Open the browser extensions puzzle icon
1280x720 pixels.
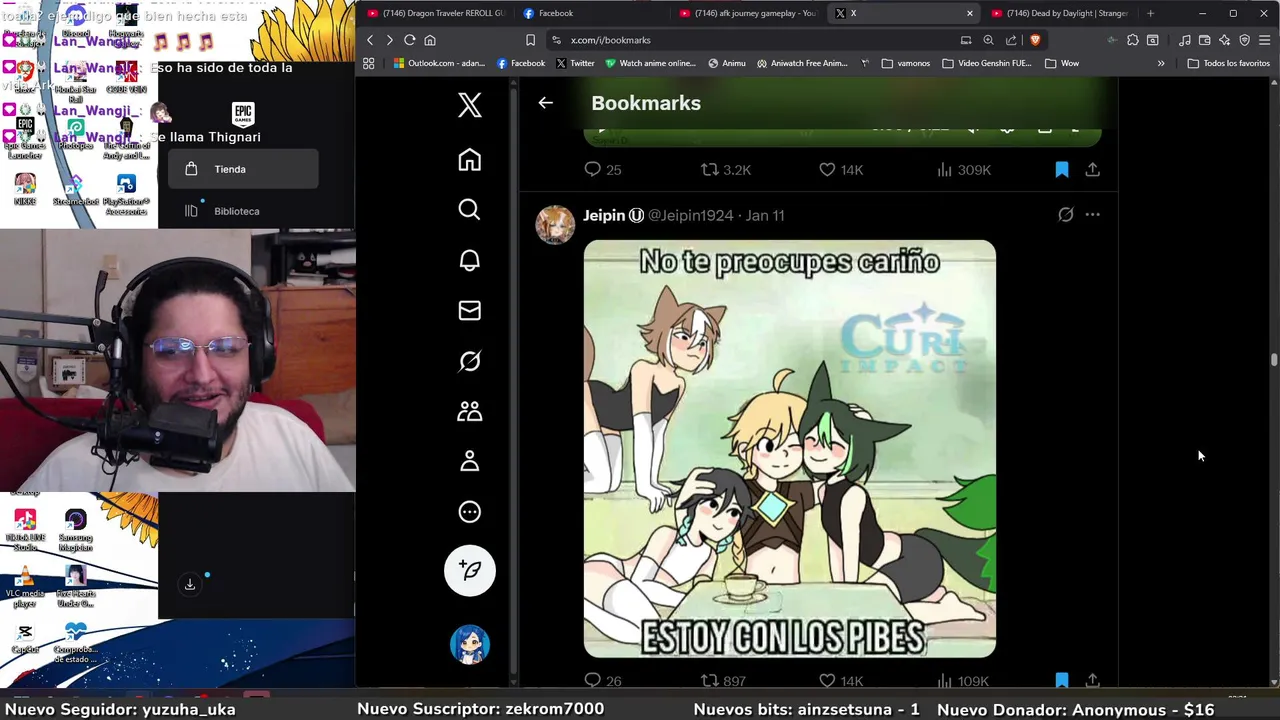[1132, 40]
